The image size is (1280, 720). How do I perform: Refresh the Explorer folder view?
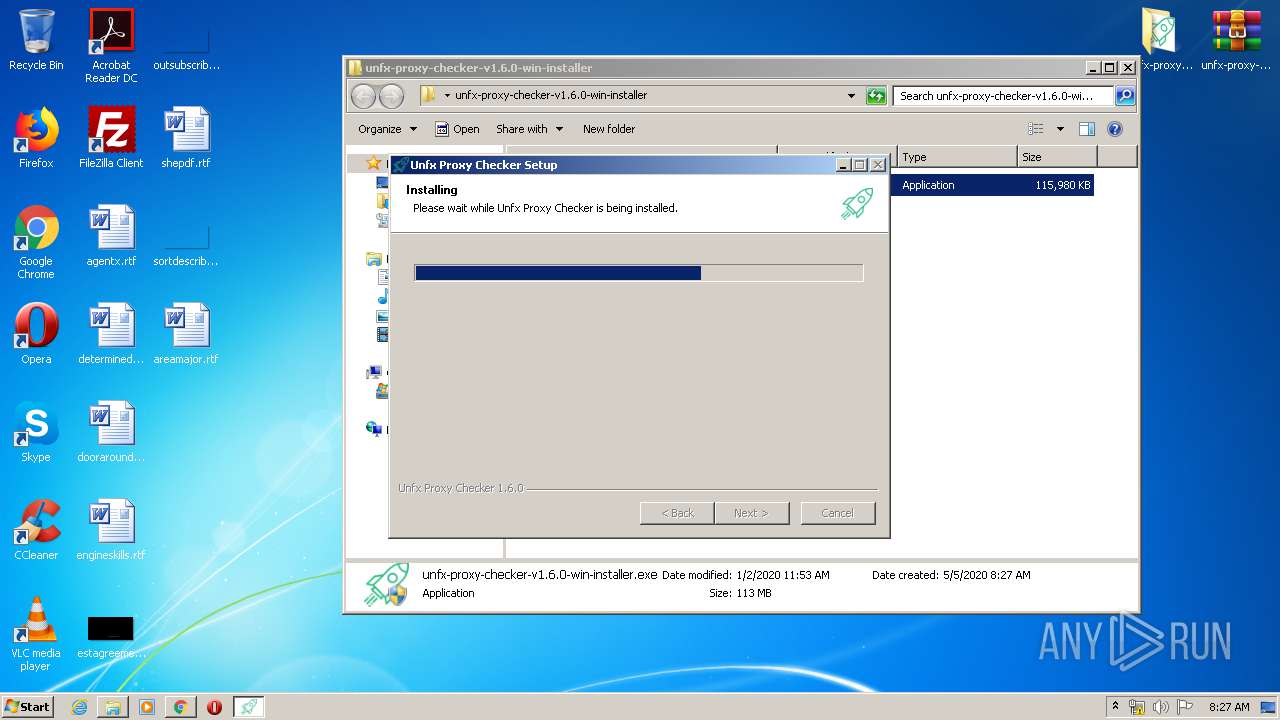tap(876, 96)
